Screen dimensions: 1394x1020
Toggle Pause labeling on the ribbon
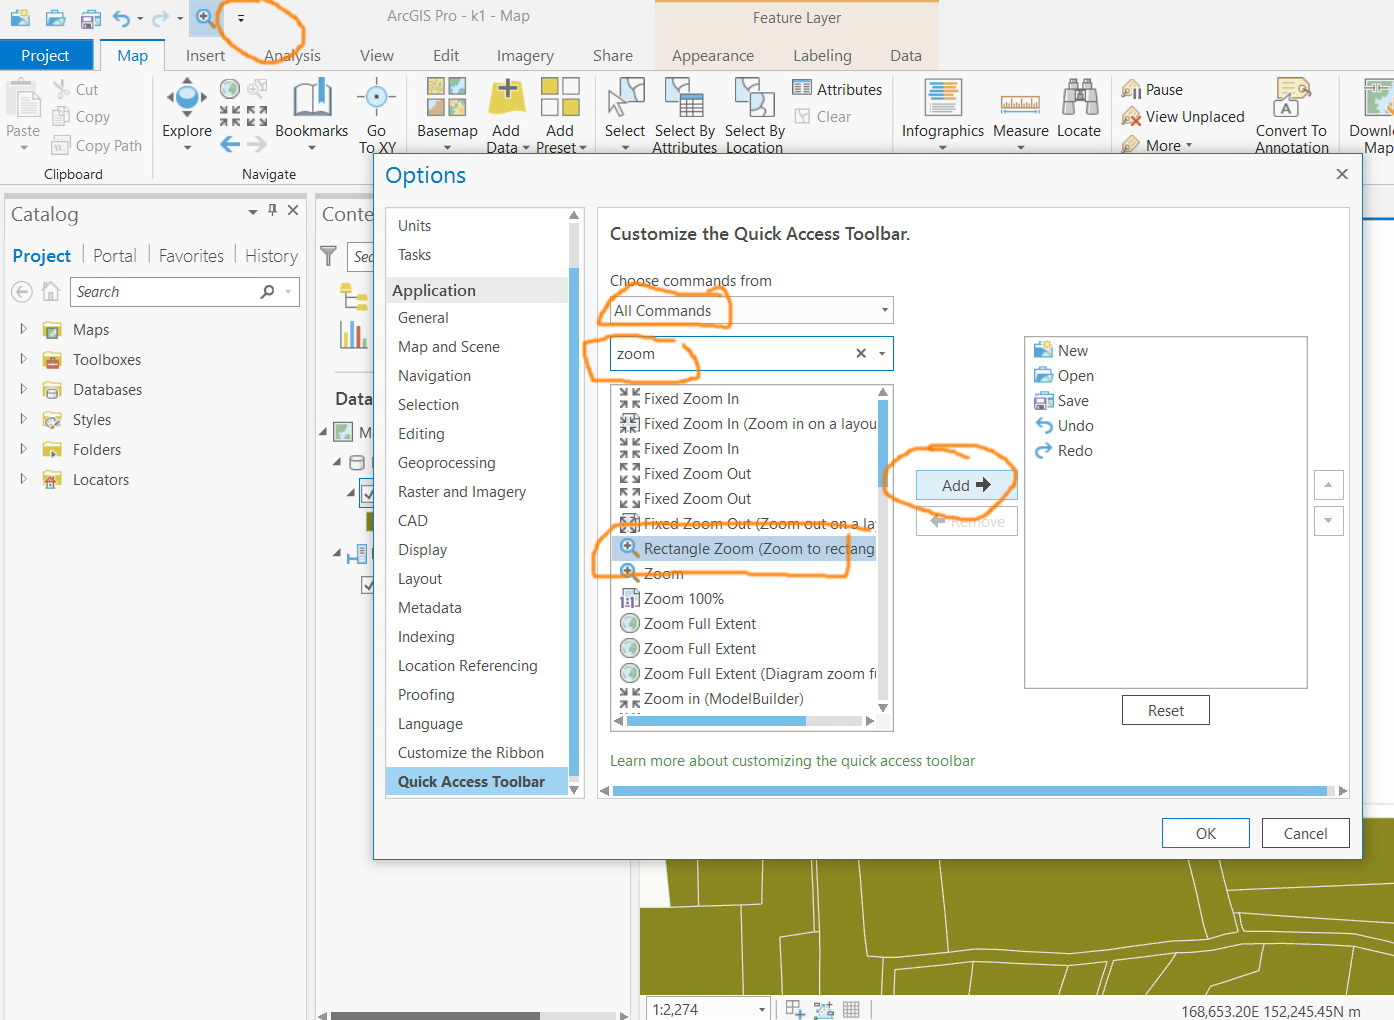point(1152,89)
